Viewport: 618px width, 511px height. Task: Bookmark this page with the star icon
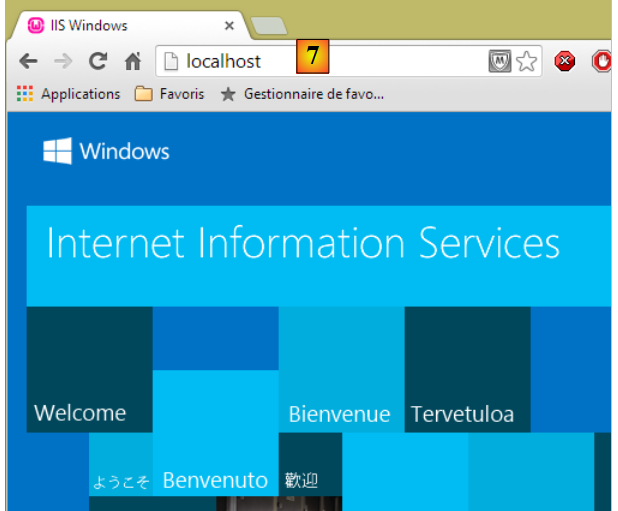[x=527, y=62]
